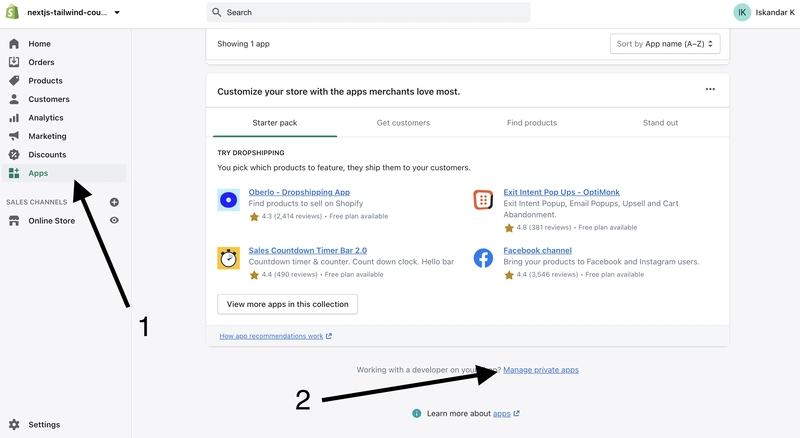This screenshot has width=800, height=438.
Task: Open the store name switcher dropdown
Action: [x=73, y=12]
